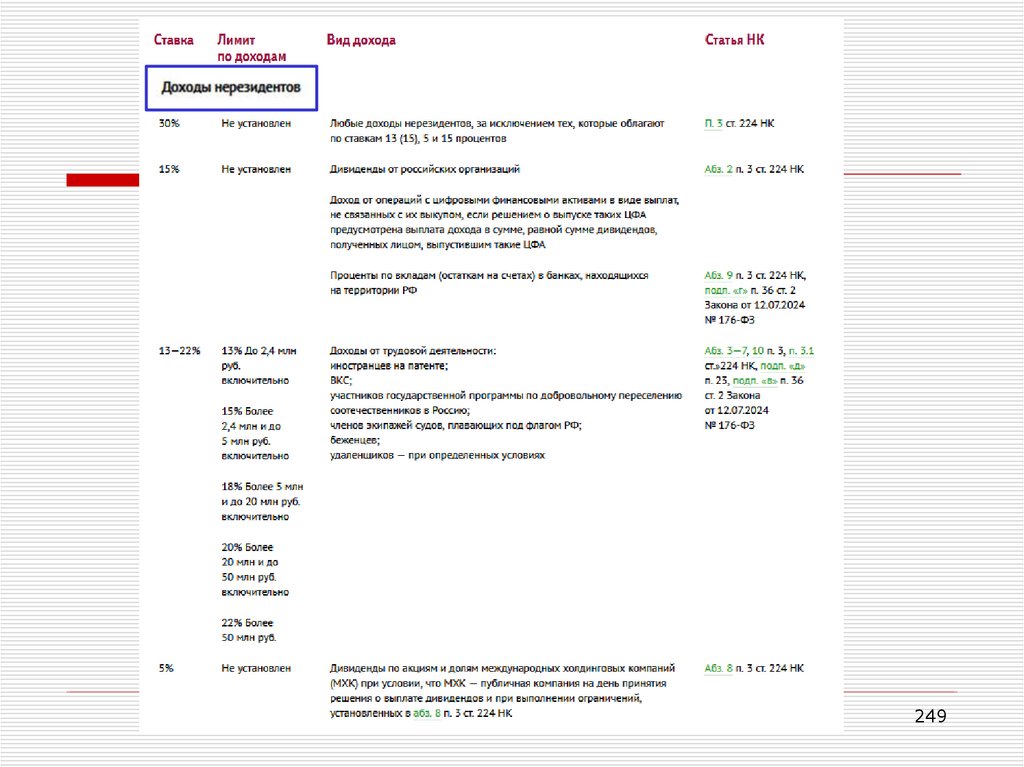Select the "Доходы нерезидентов" section heading
This screenshot has height=767, width=1024.
pyautogui.click(x=231, y=88)
